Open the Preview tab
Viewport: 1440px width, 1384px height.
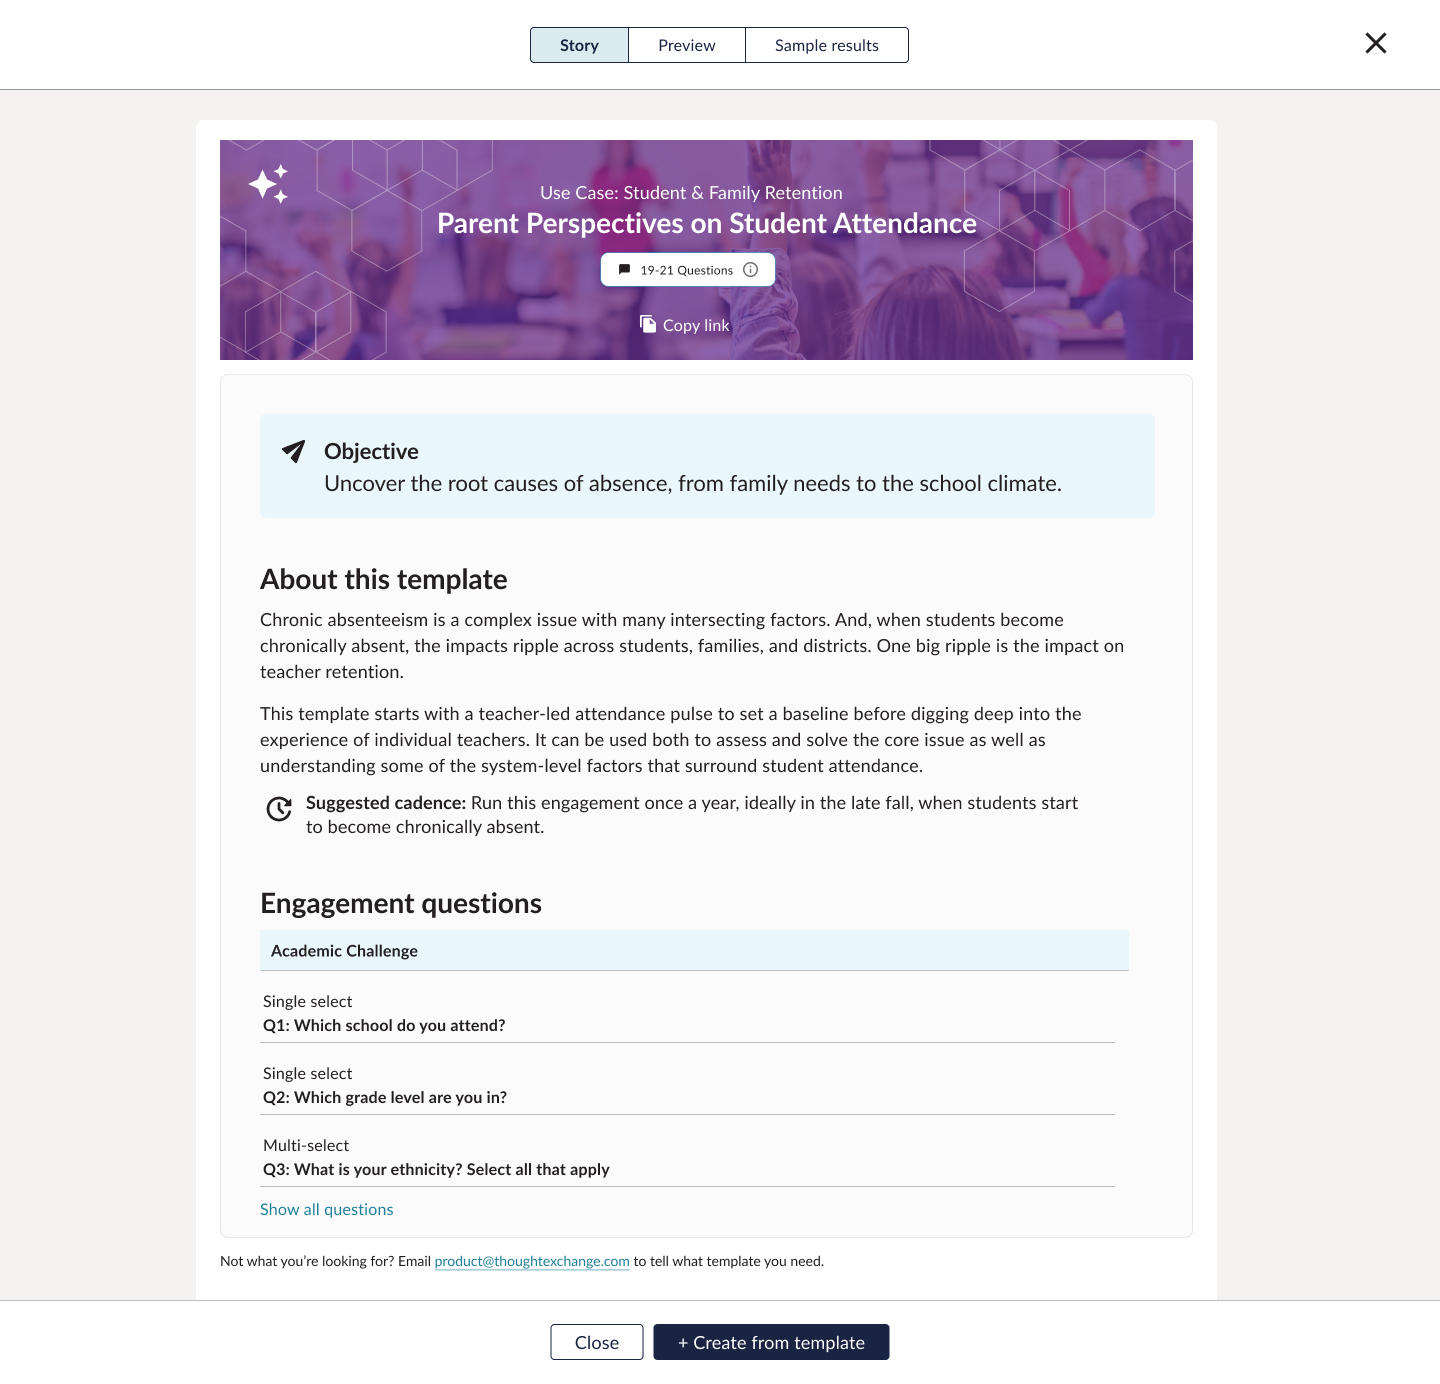(x=687, y=45)
